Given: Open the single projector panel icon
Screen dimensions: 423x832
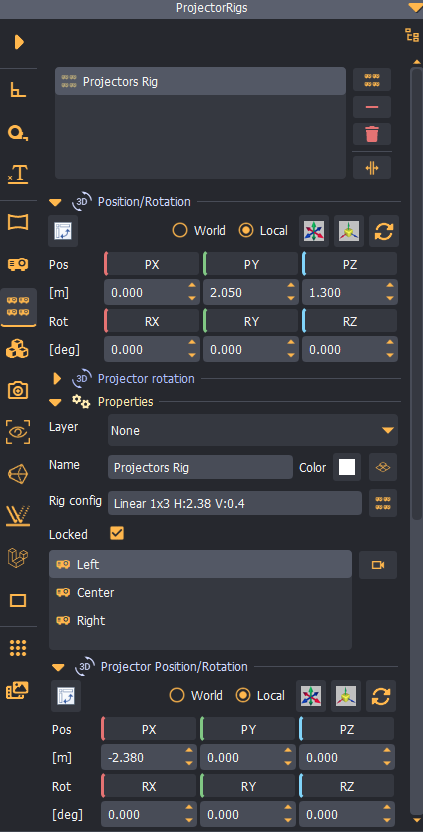Looking at the screenshot, I should pyautogui.click(x=19, y=264).
